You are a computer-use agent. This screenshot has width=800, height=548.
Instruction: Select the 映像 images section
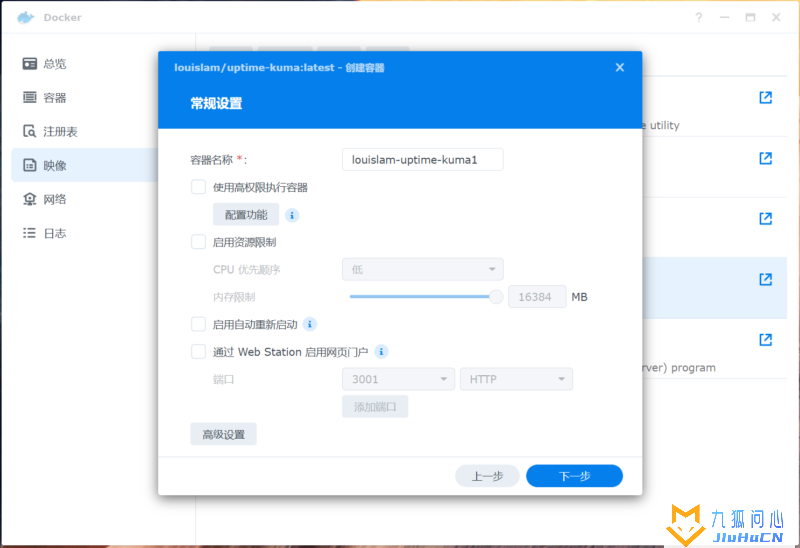click(x=84, y=165)
